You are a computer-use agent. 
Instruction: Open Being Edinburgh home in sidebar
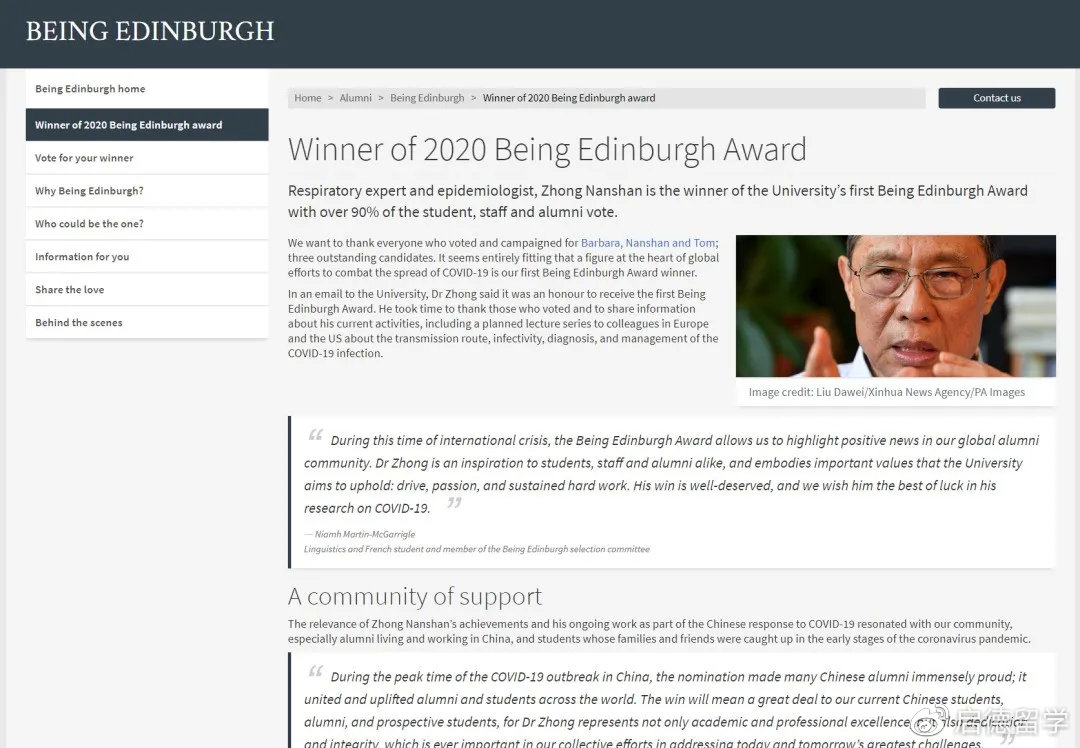(90, 89)
